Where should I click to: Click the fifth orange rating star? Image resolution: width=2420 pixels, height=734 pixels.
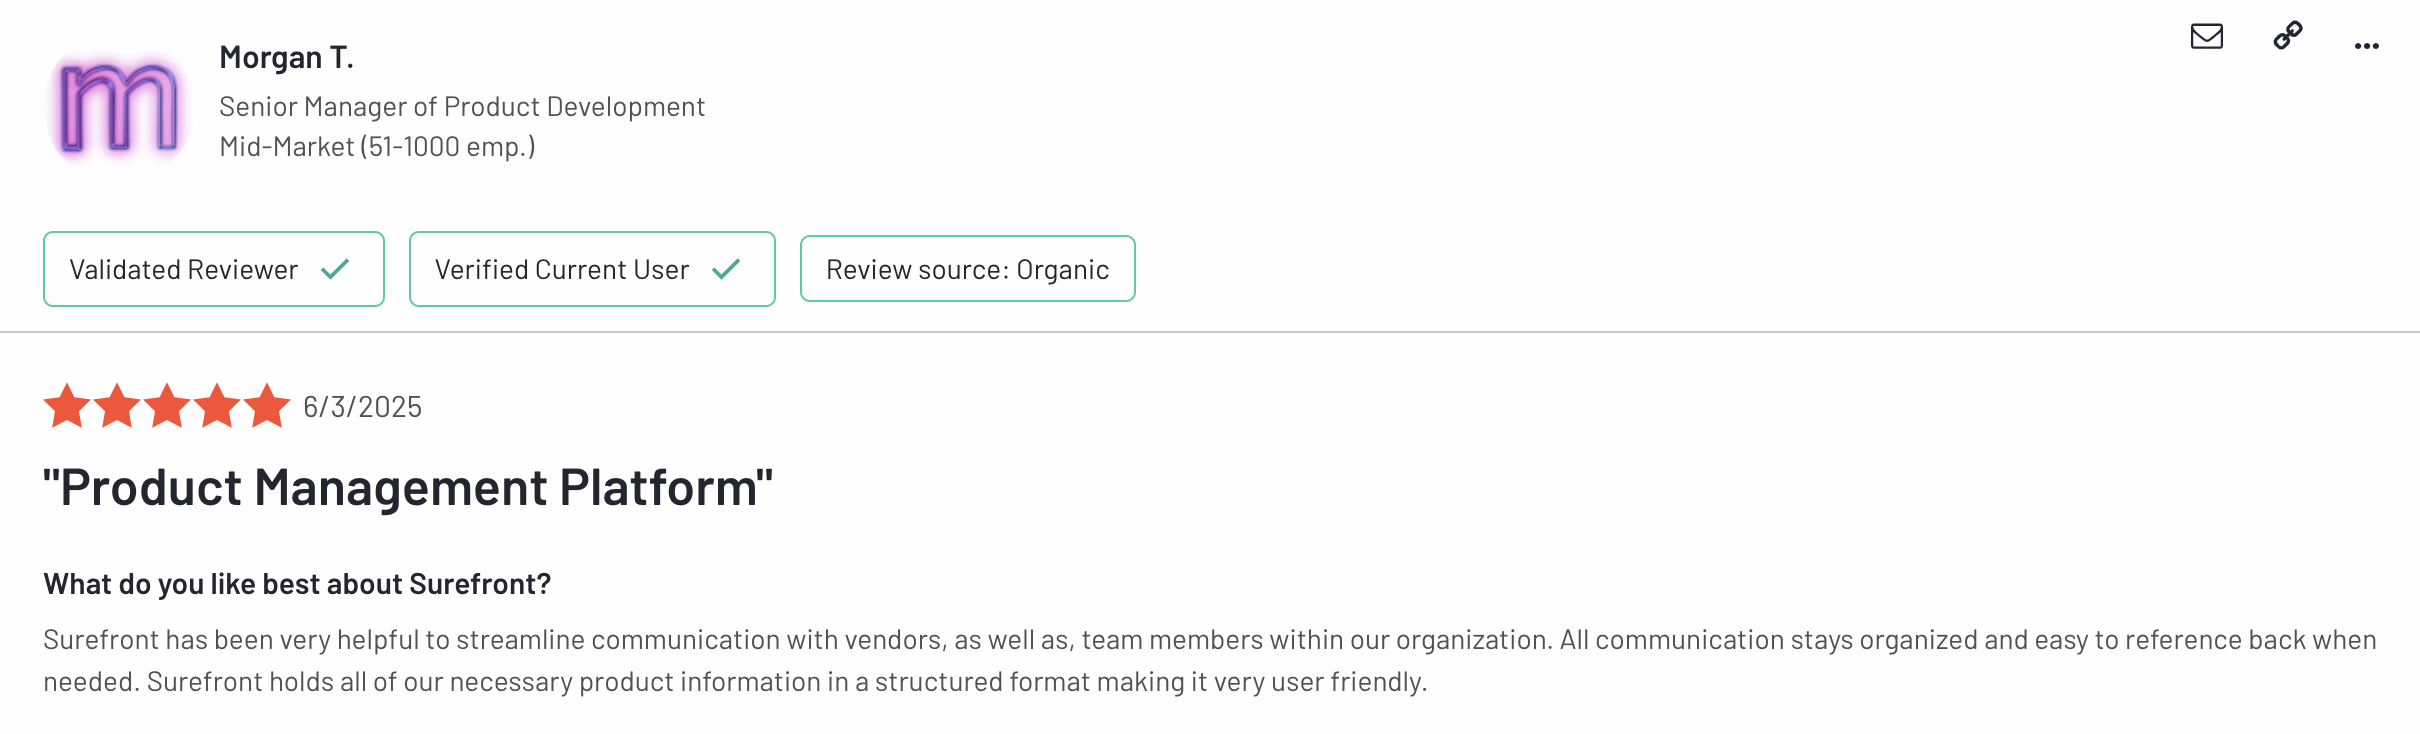pyautogui.click(x=267, y=406)
